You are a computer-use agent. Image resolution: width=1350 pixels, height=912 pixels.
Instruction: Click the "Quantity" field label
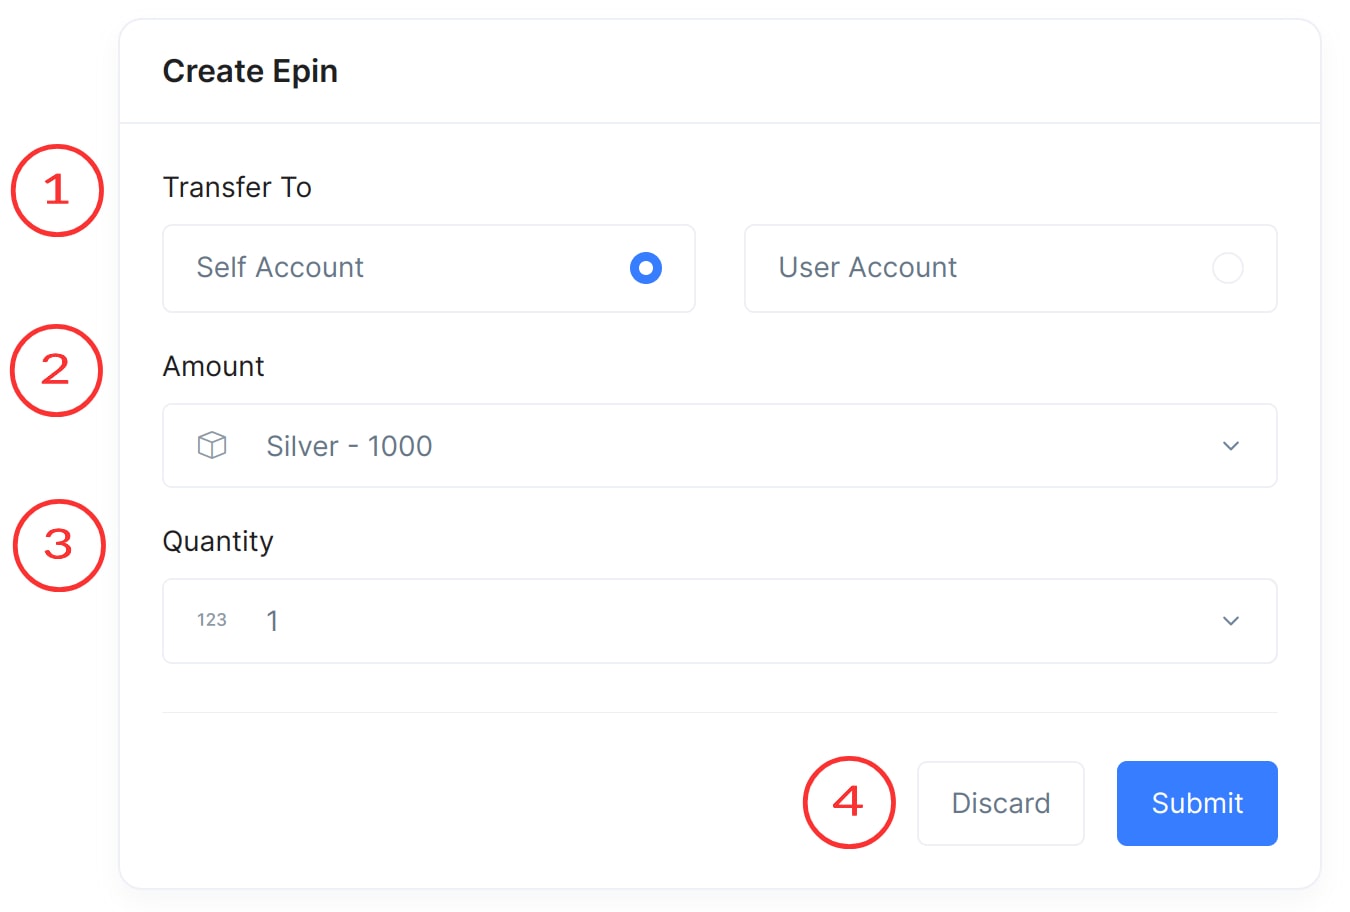[218, 541]
